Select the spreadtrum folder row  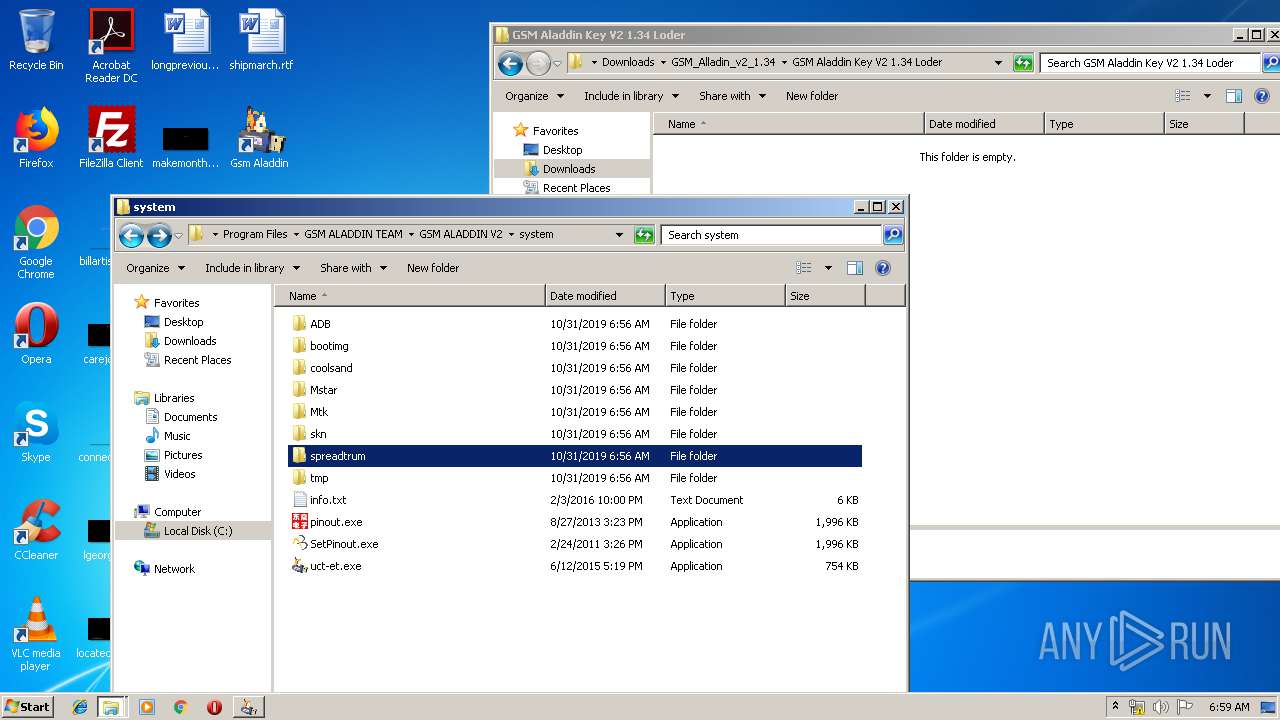[x=575, y=456]
